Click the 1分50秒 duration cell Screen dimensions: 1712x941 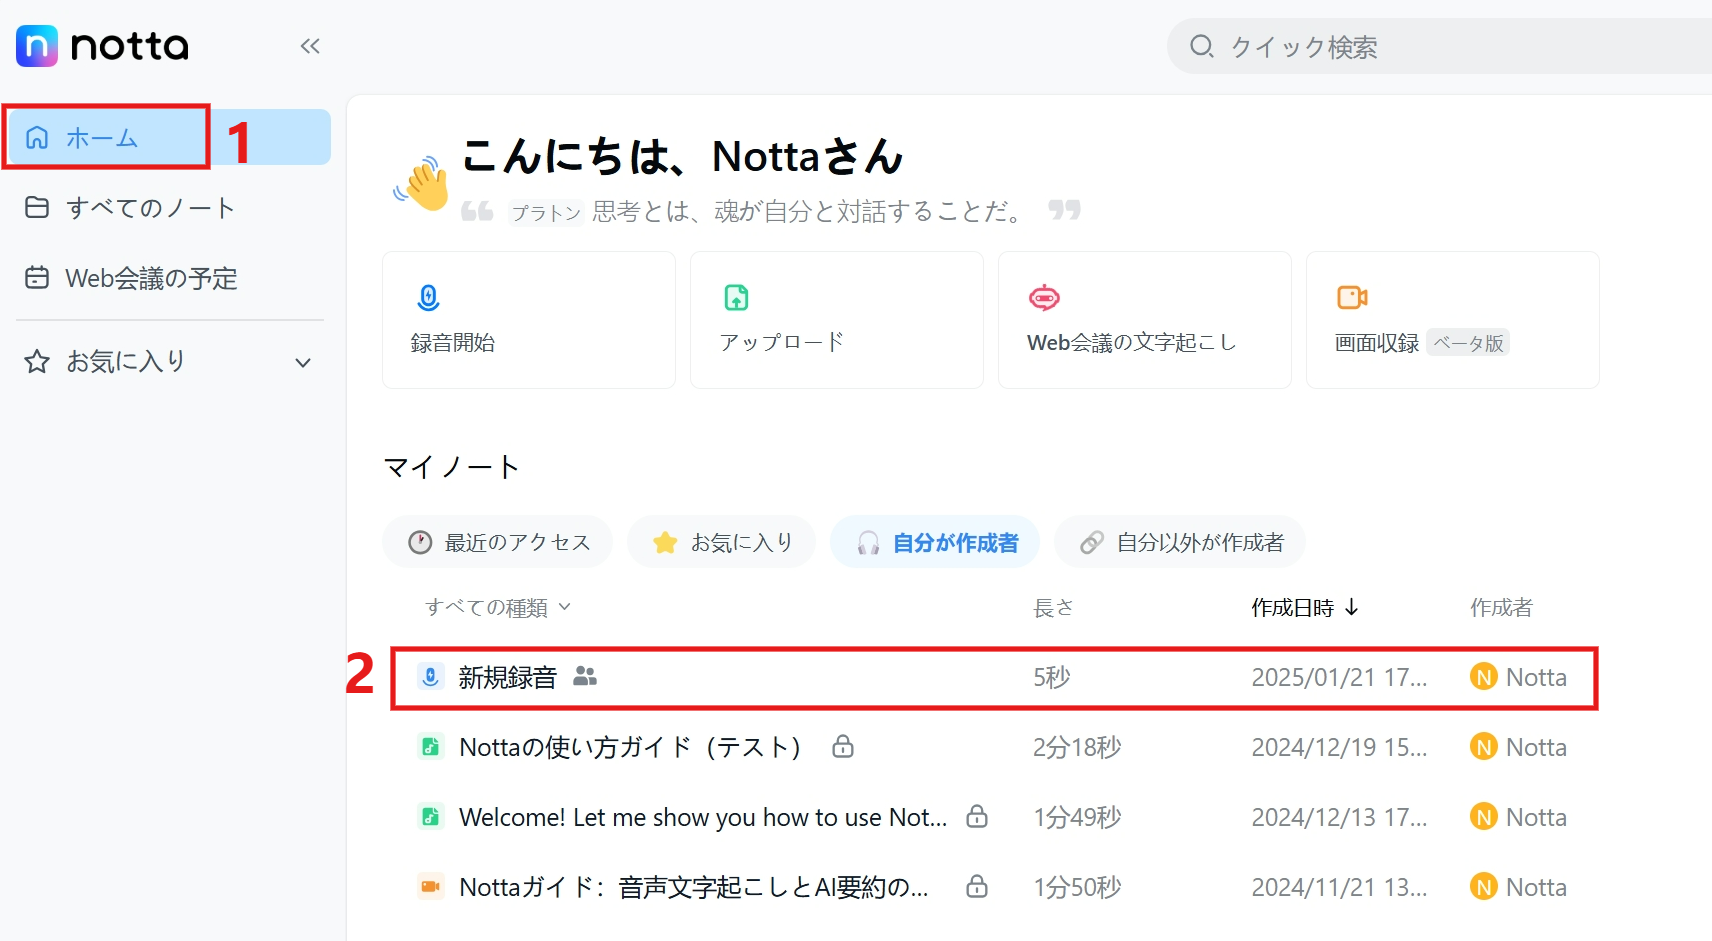click(x=1077, y=887)
